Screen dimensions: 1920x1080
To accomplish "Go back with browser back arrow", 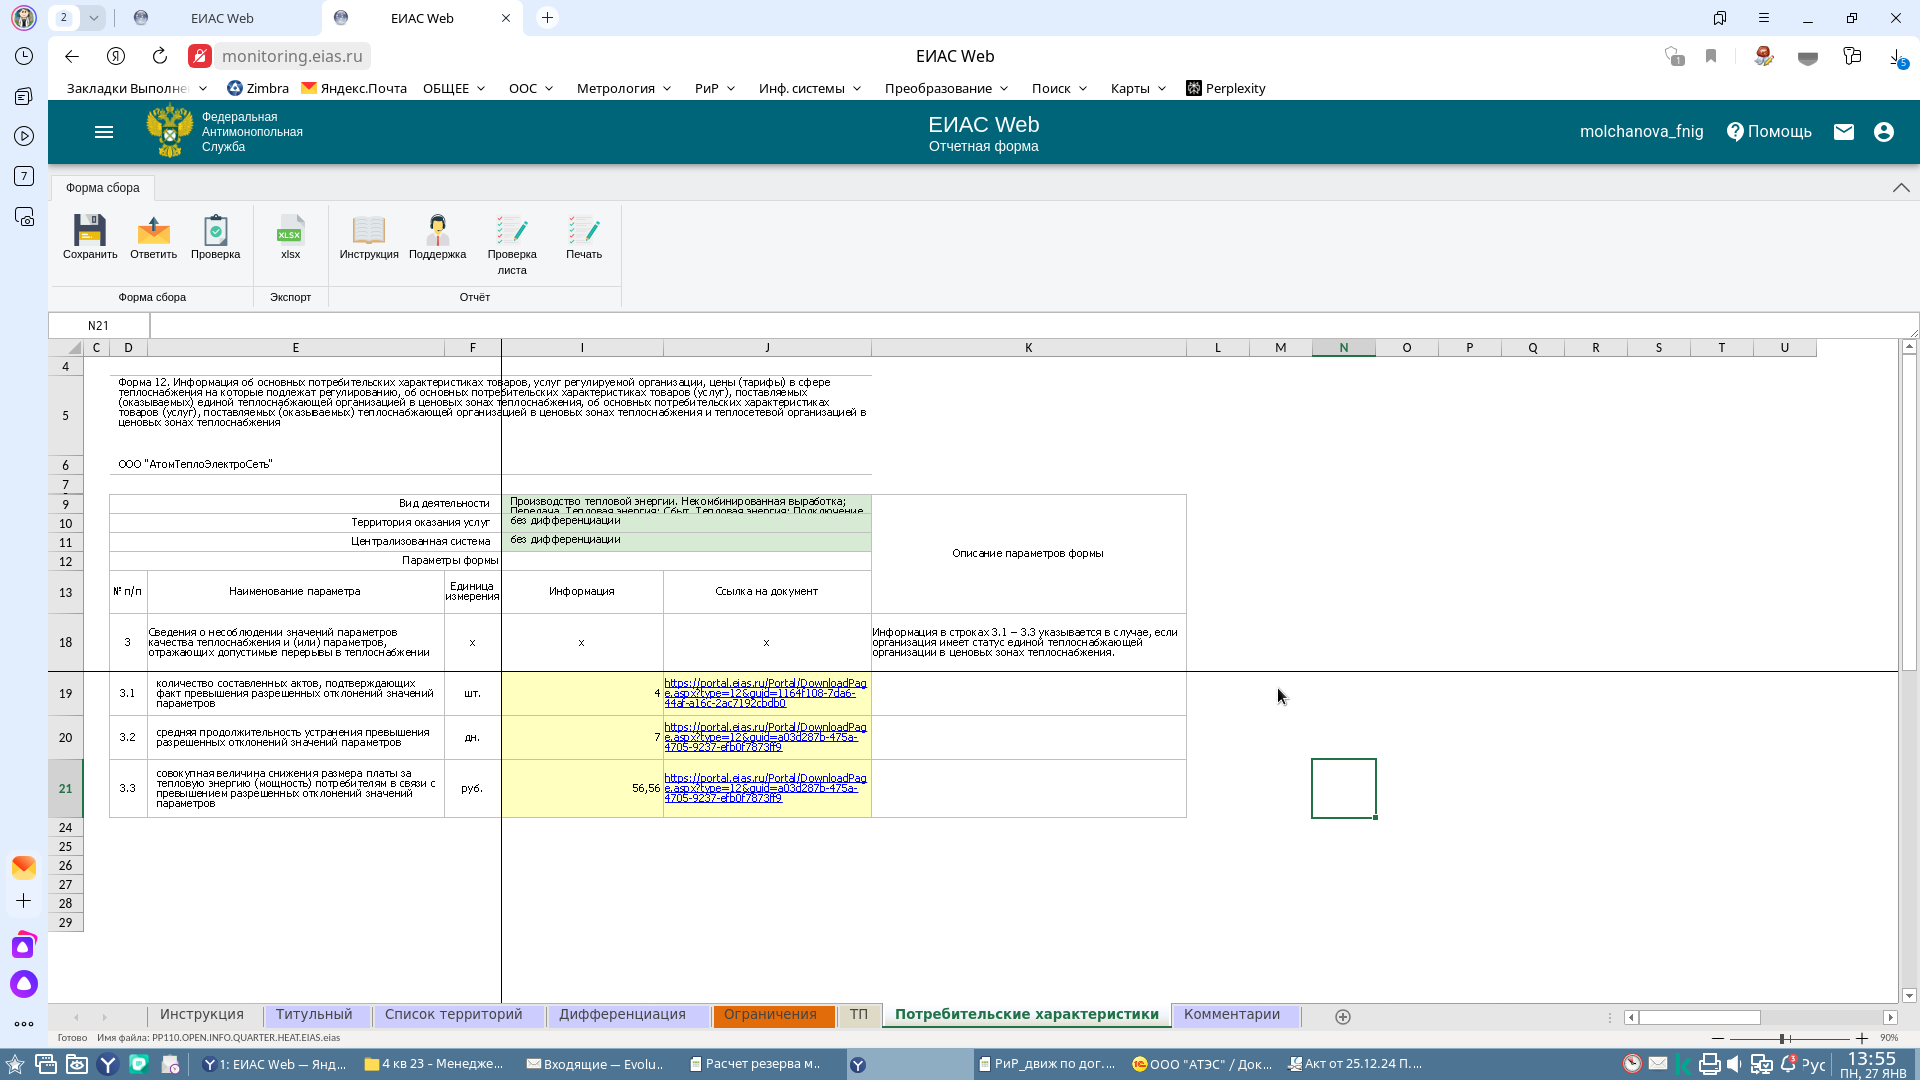I will [71, 56].
